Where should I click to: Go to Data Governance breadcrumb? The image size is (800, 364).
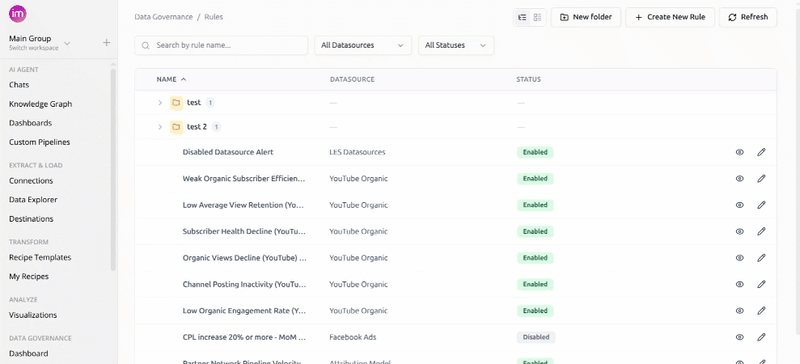(x=164, y=17)
